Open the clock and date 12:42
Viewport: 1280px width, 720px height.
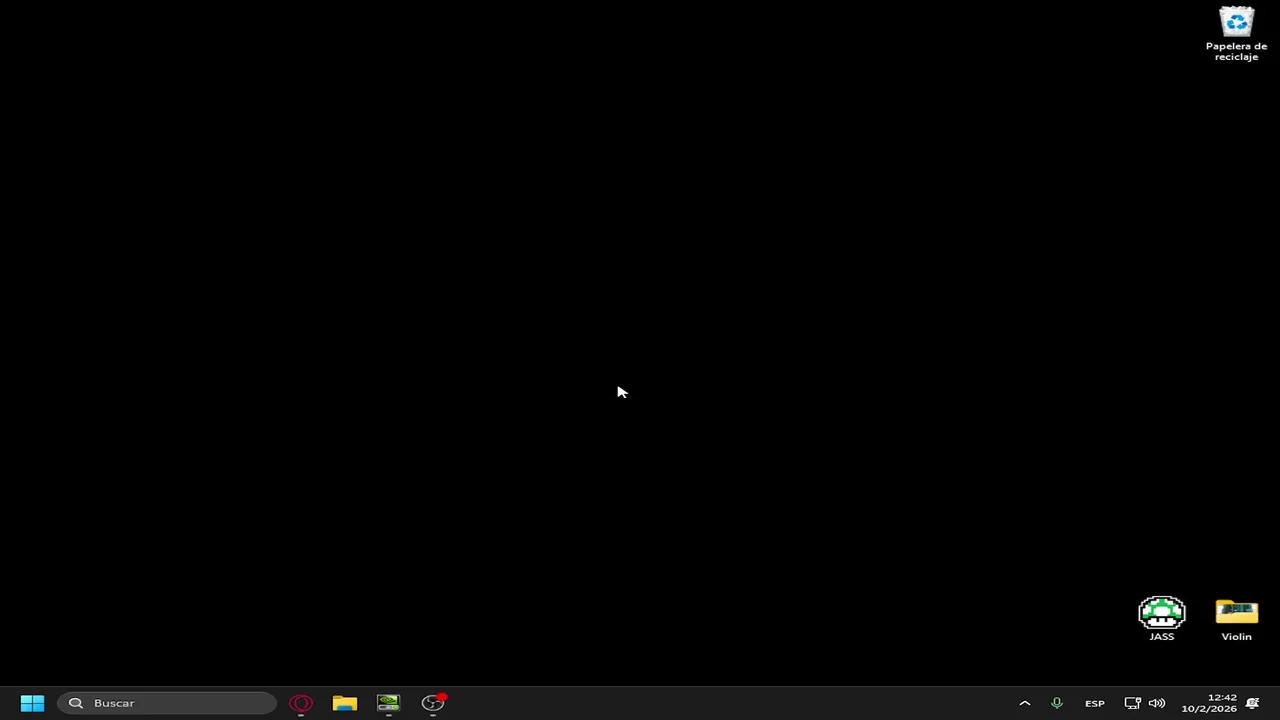(x=1209, y=703)
